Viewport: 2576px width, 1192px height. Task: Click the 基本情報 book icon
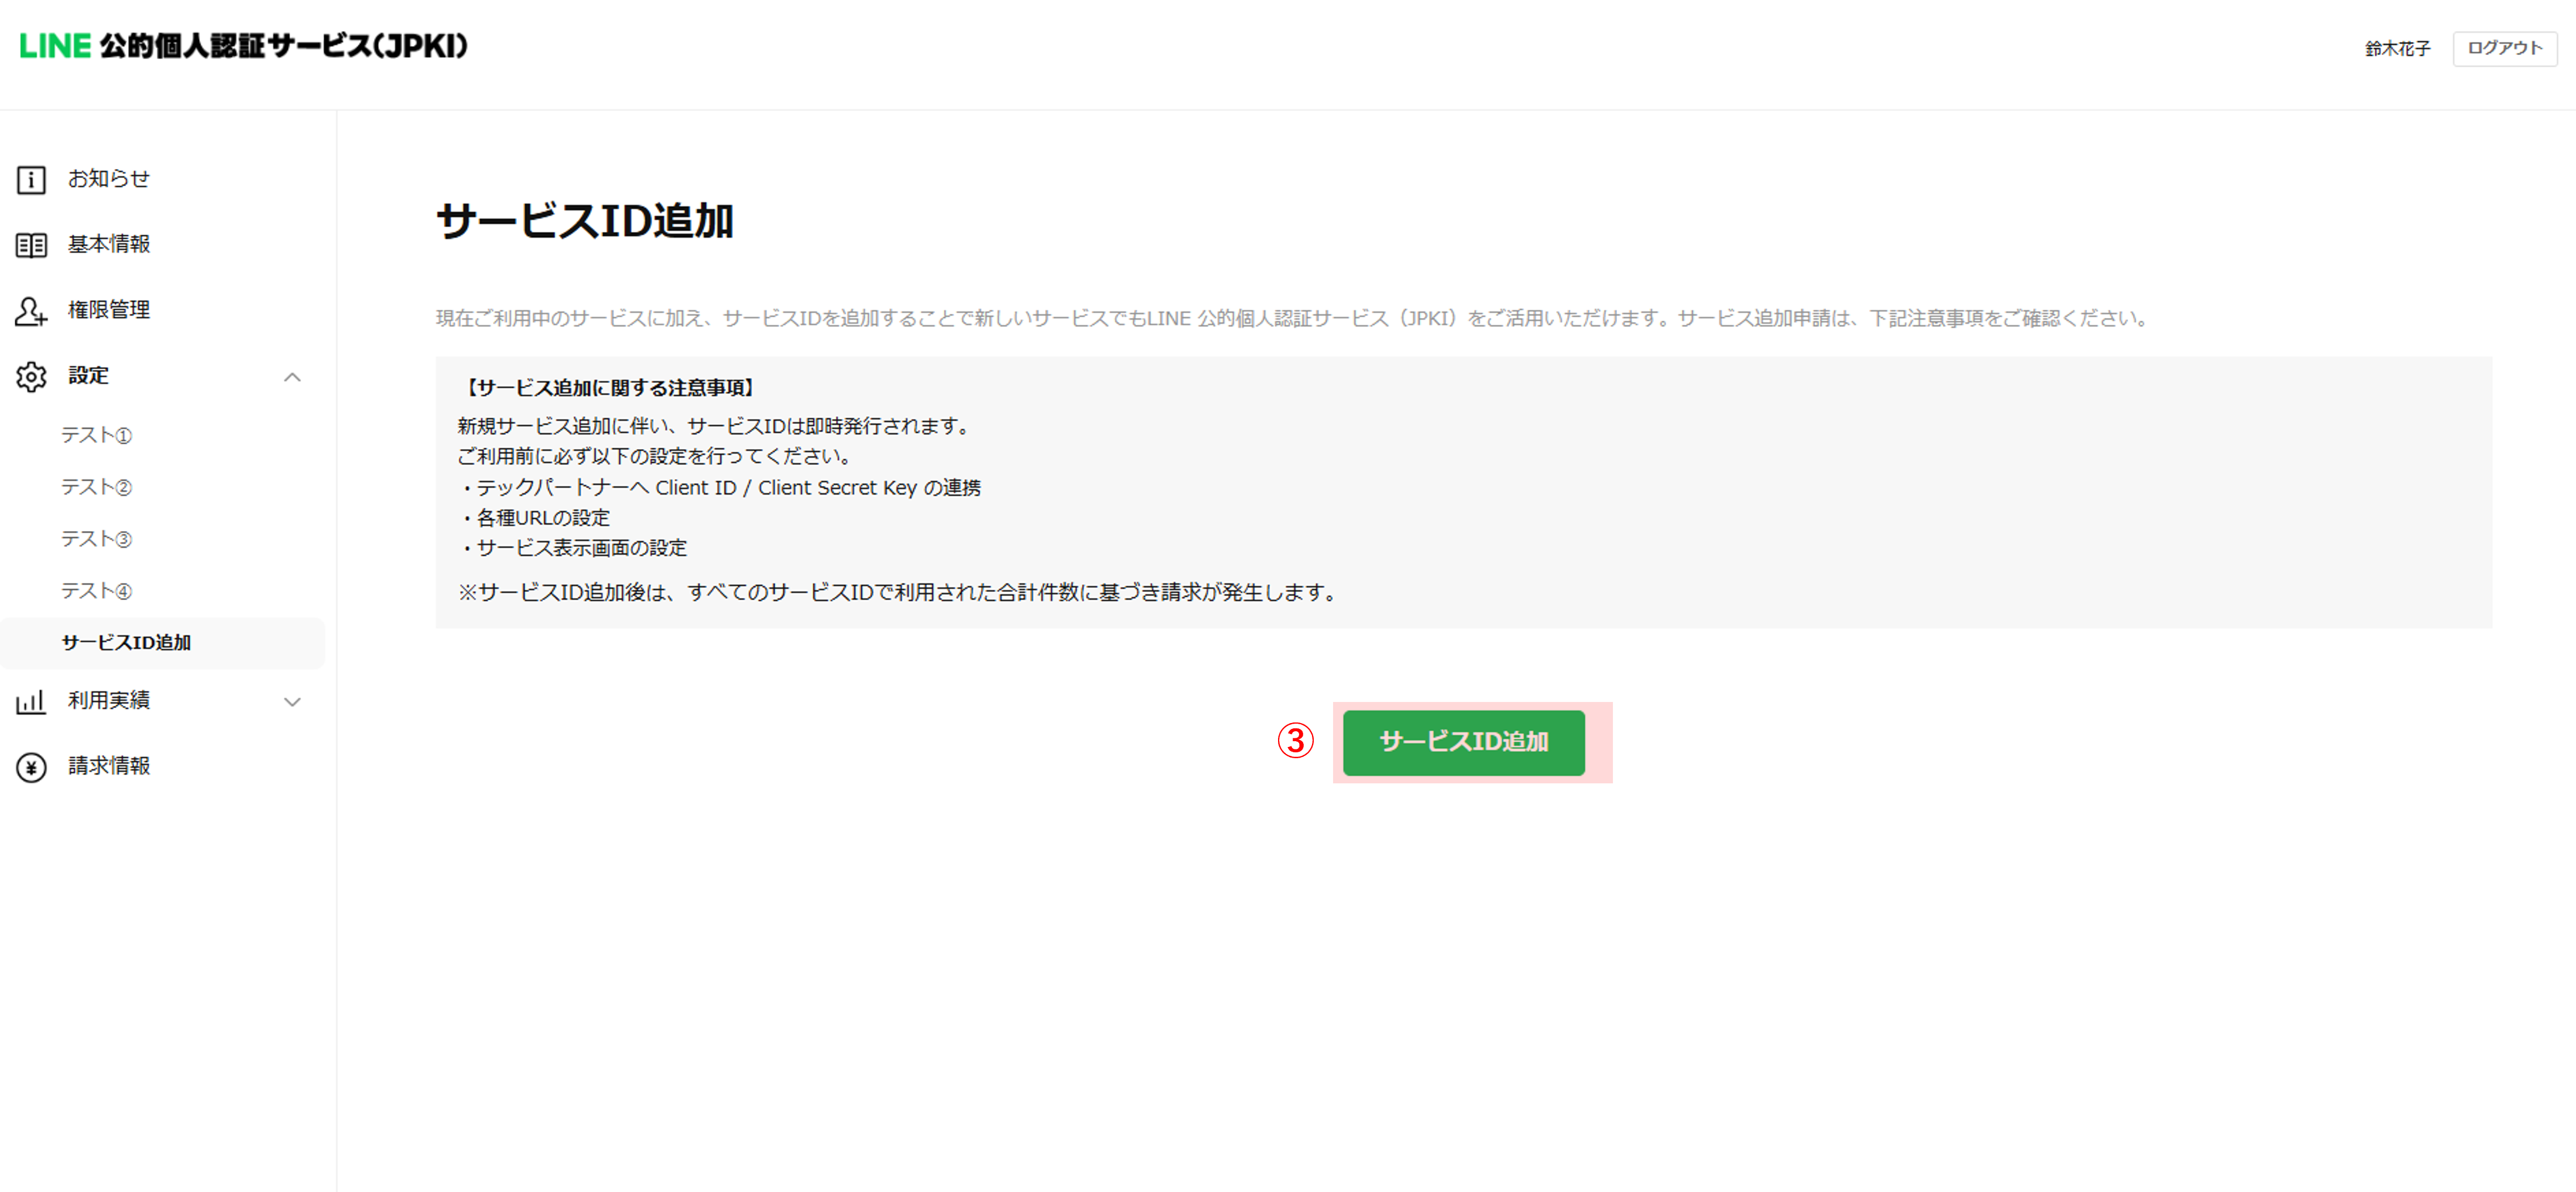[x=31, y=245]
